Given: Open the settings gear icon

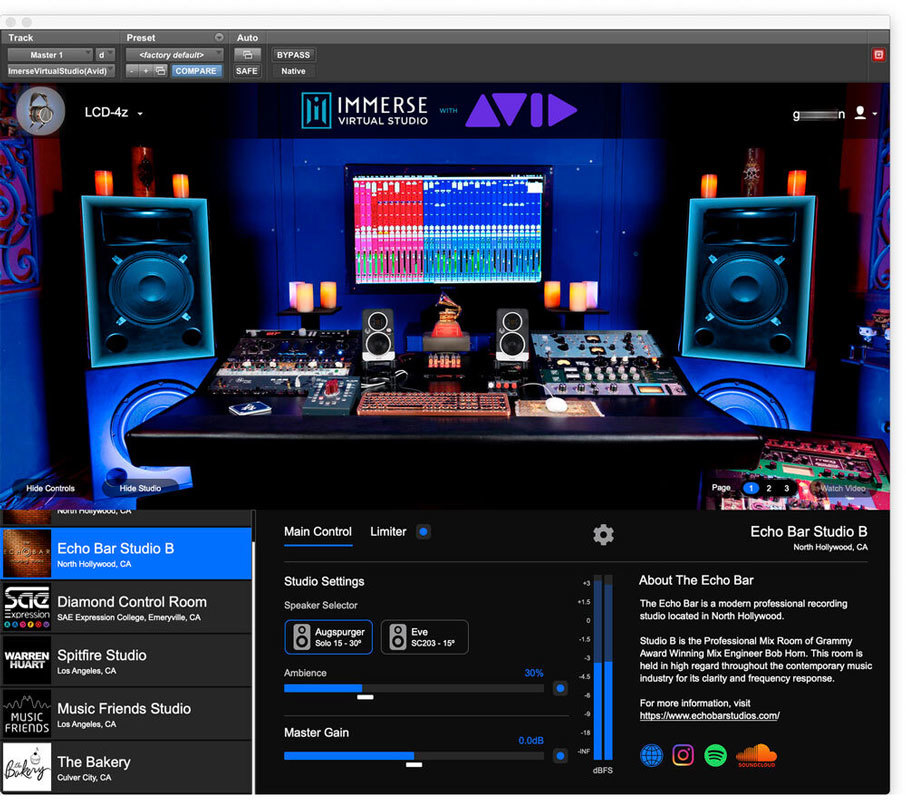Looking at the screenshot, I should click(x=603, y=534).
